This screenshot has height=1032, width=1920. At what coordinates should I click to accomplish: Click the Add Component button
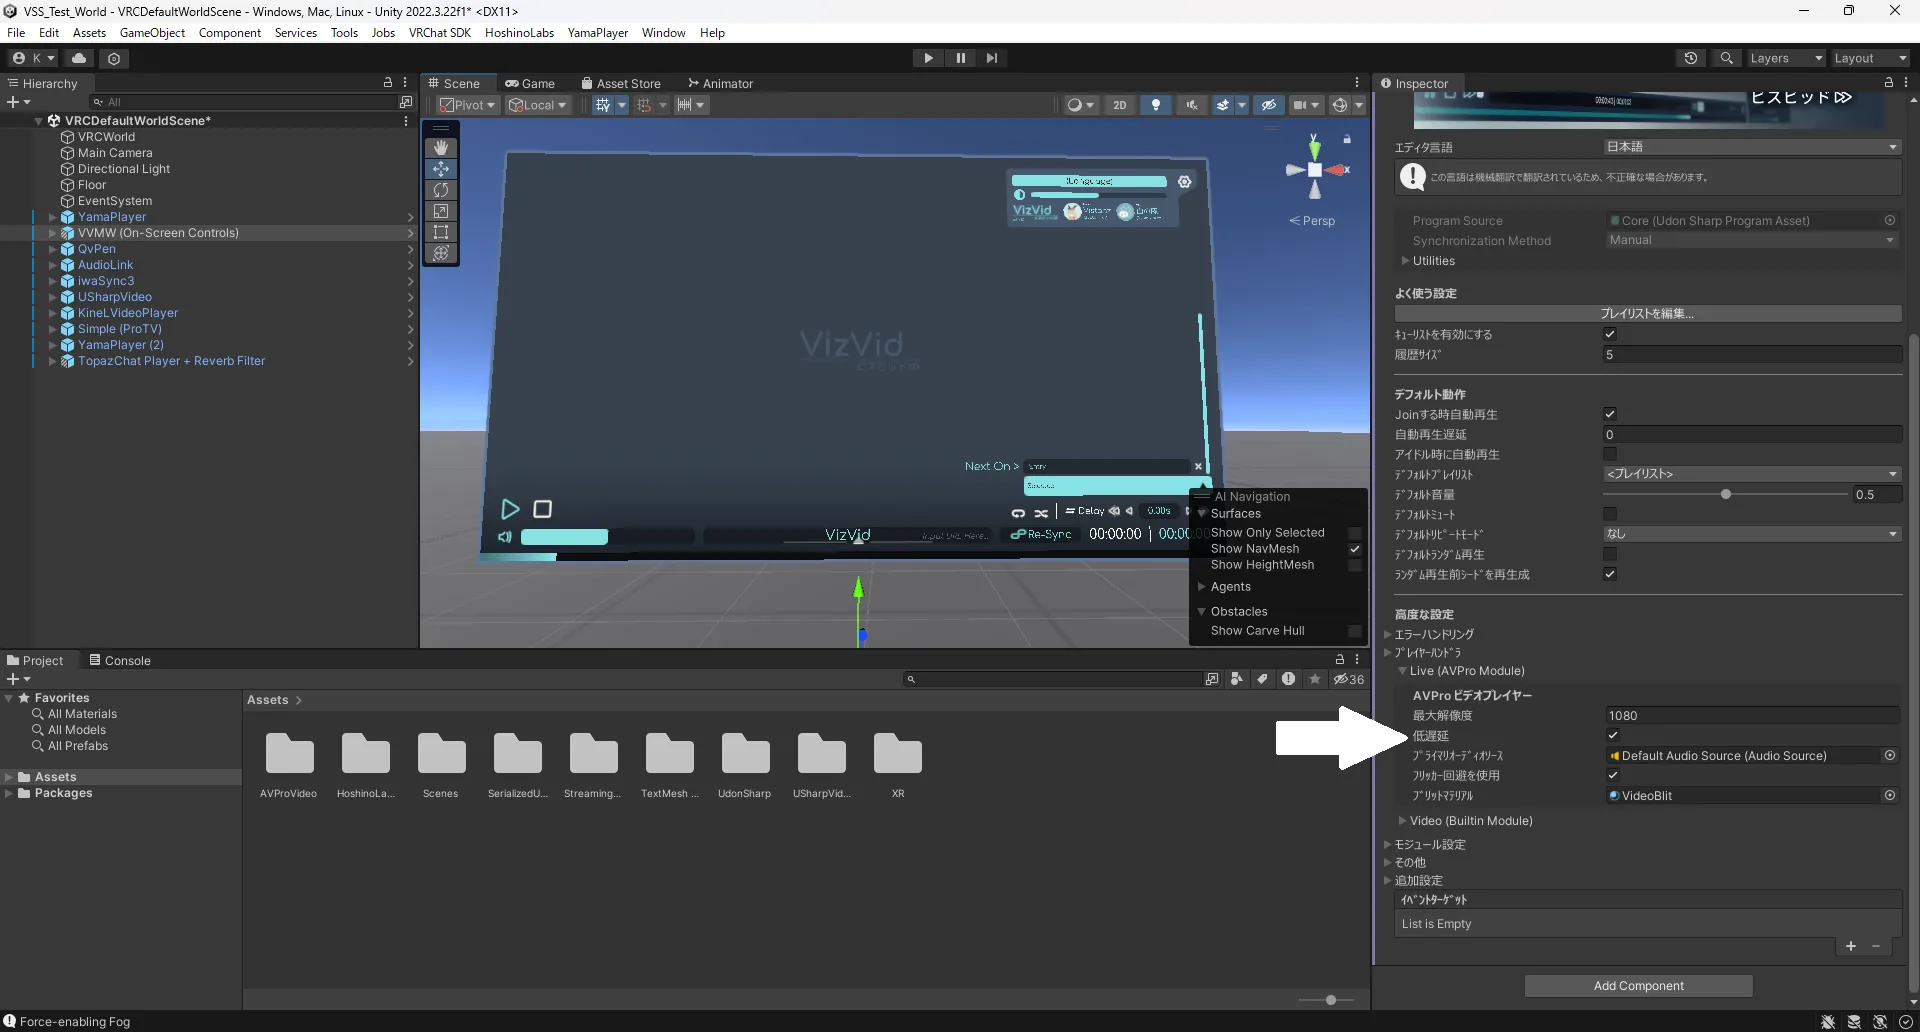pos(1638,986)
